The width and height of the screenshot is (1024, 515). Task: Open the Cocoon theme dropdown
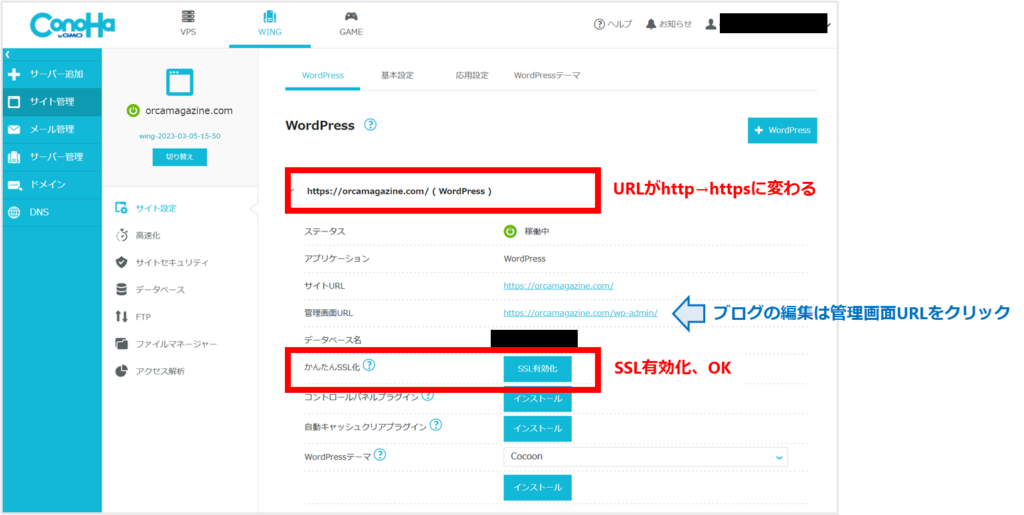(x=645, y=457)
